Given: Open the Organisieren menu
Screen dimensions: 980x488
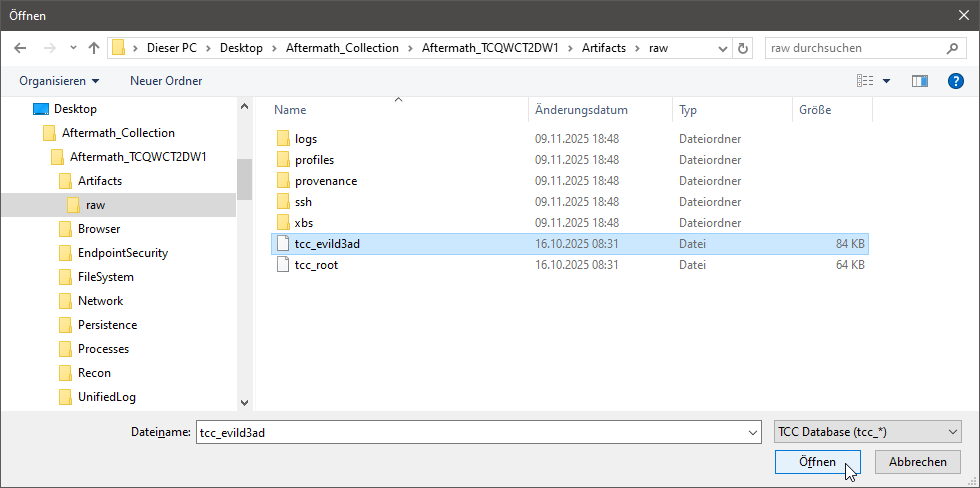Looking at the screenshot, I should point(59,81).
